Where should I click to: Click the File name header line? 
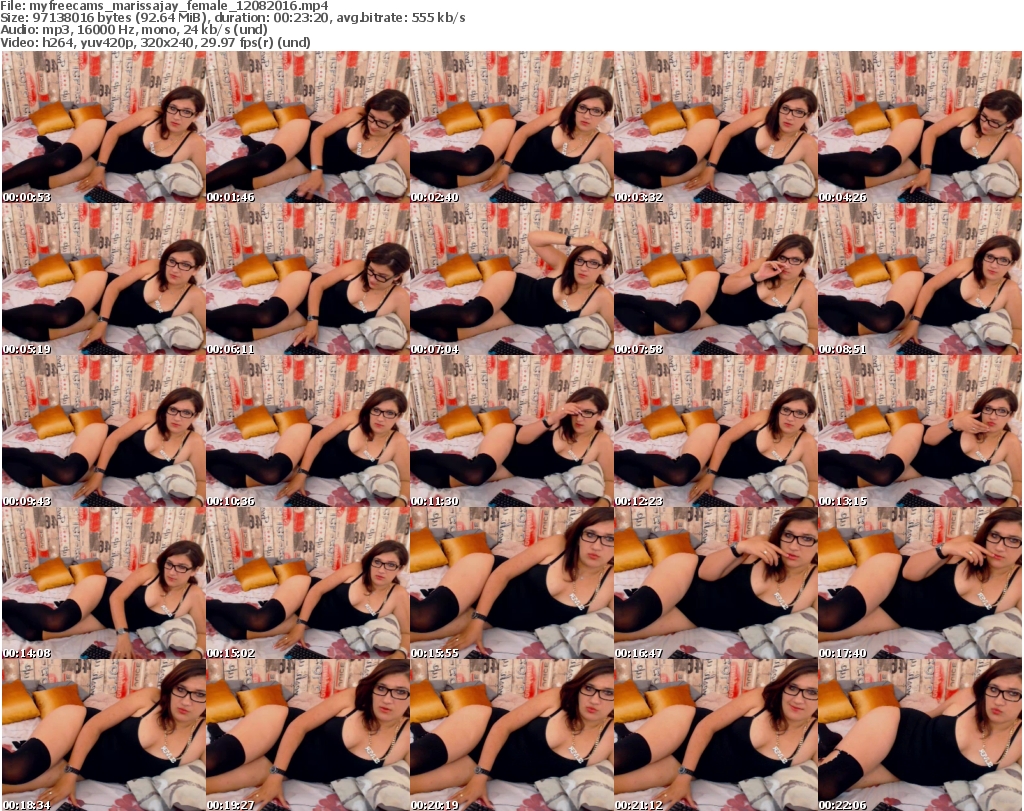(x=164, y=6)
